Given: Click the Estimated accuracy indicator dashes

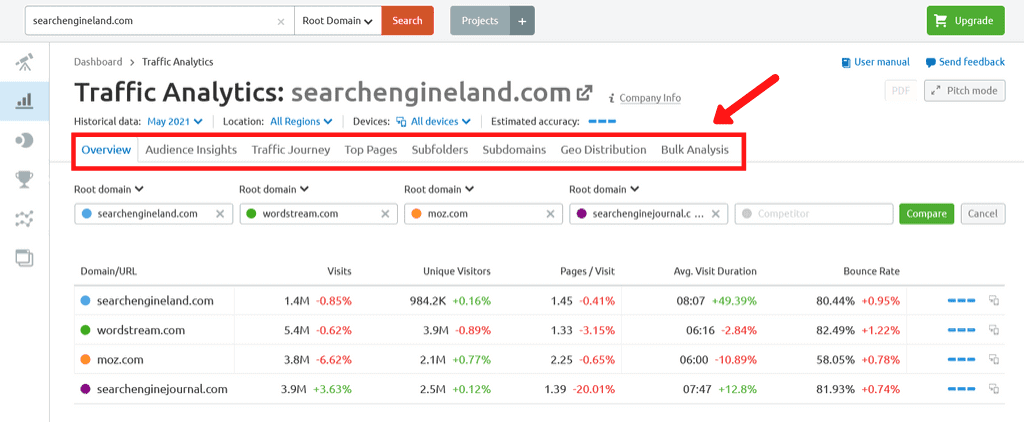Looking at the screenshot, I should tap(602, 121).
